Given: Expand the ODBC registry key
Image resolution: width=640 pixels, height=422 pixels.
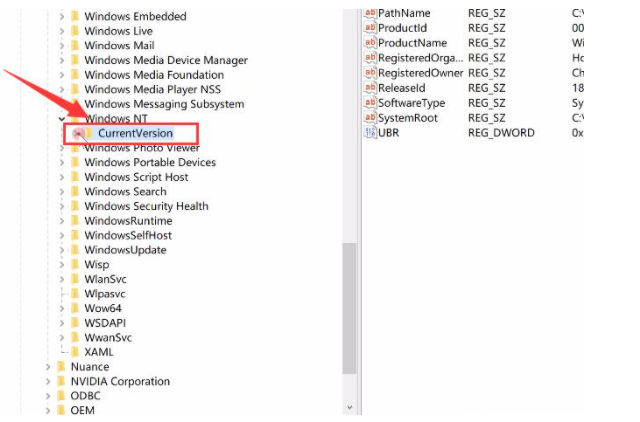Looking at the screenshot, I should point(48,396).
